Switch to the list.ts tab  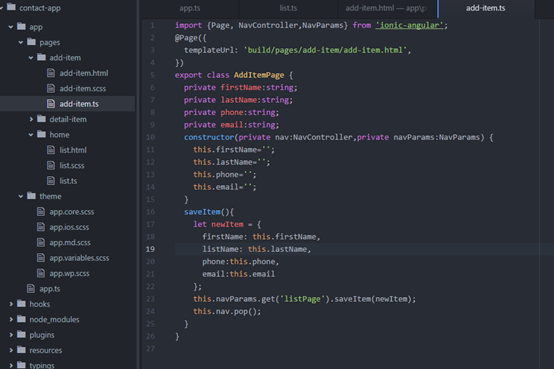(x=288, y=8)
